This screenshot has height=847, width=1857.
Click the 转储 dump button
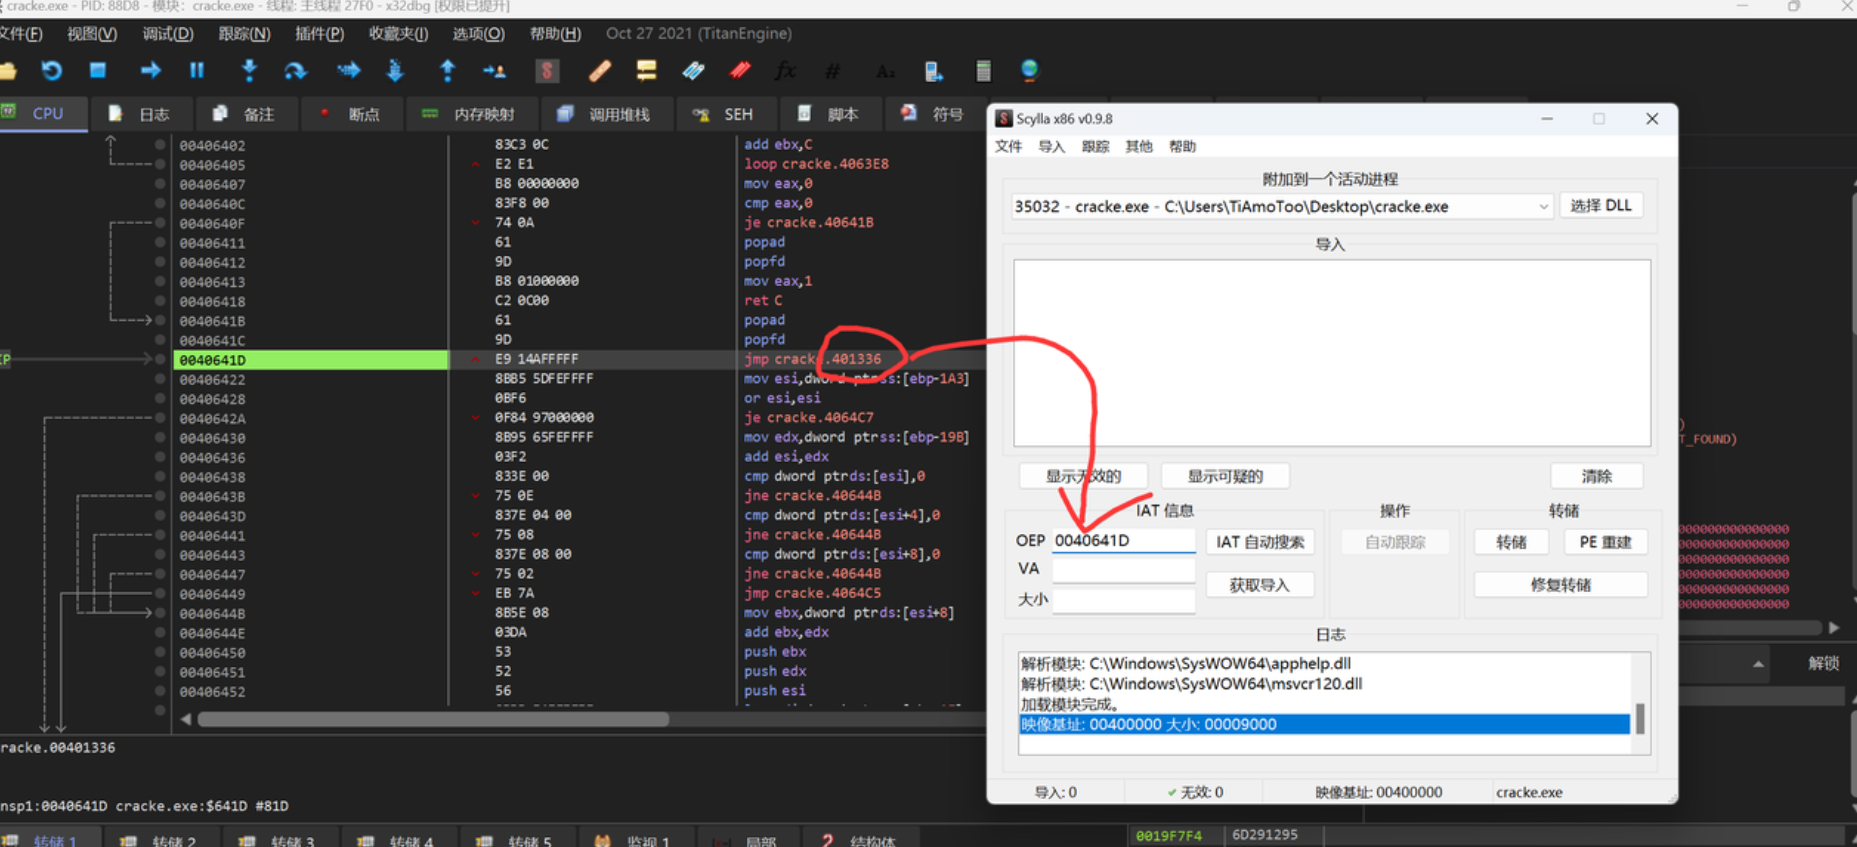click(x=1511, y=542)
